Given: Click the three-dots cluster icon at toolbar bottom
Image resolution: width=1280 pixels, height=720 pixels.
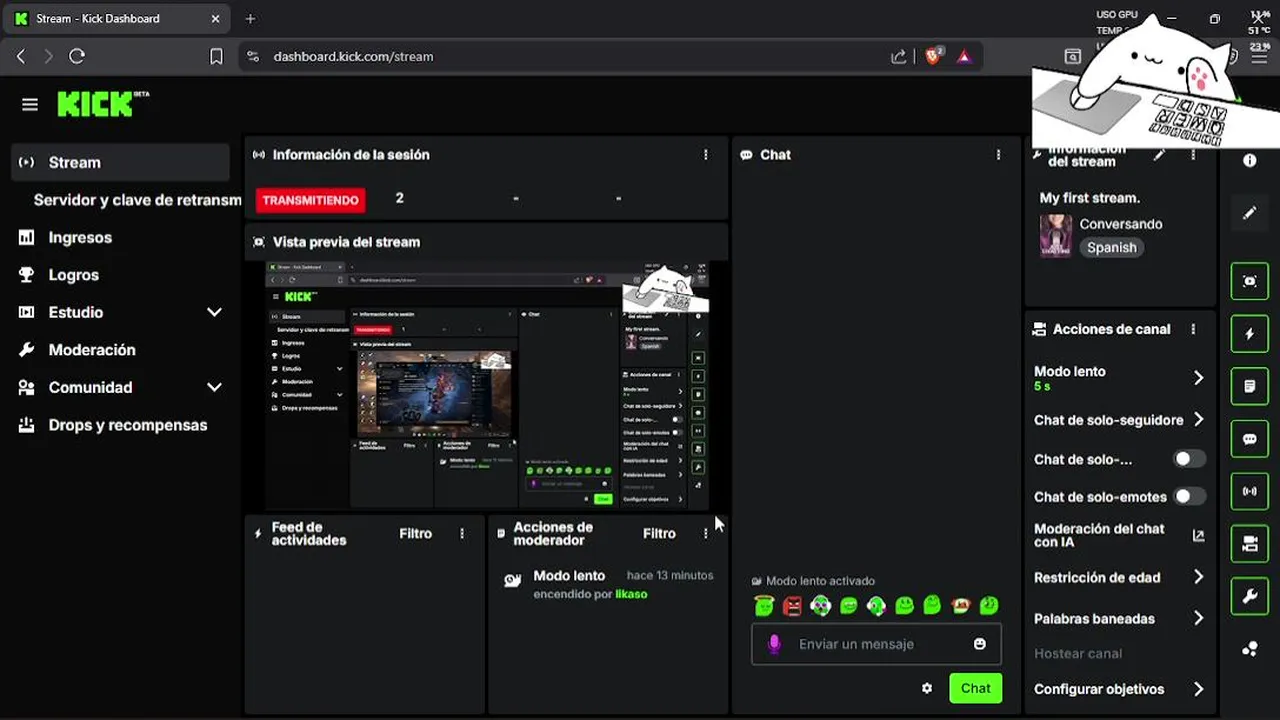Looking at the screenshot, I should tap(1249, 649).
